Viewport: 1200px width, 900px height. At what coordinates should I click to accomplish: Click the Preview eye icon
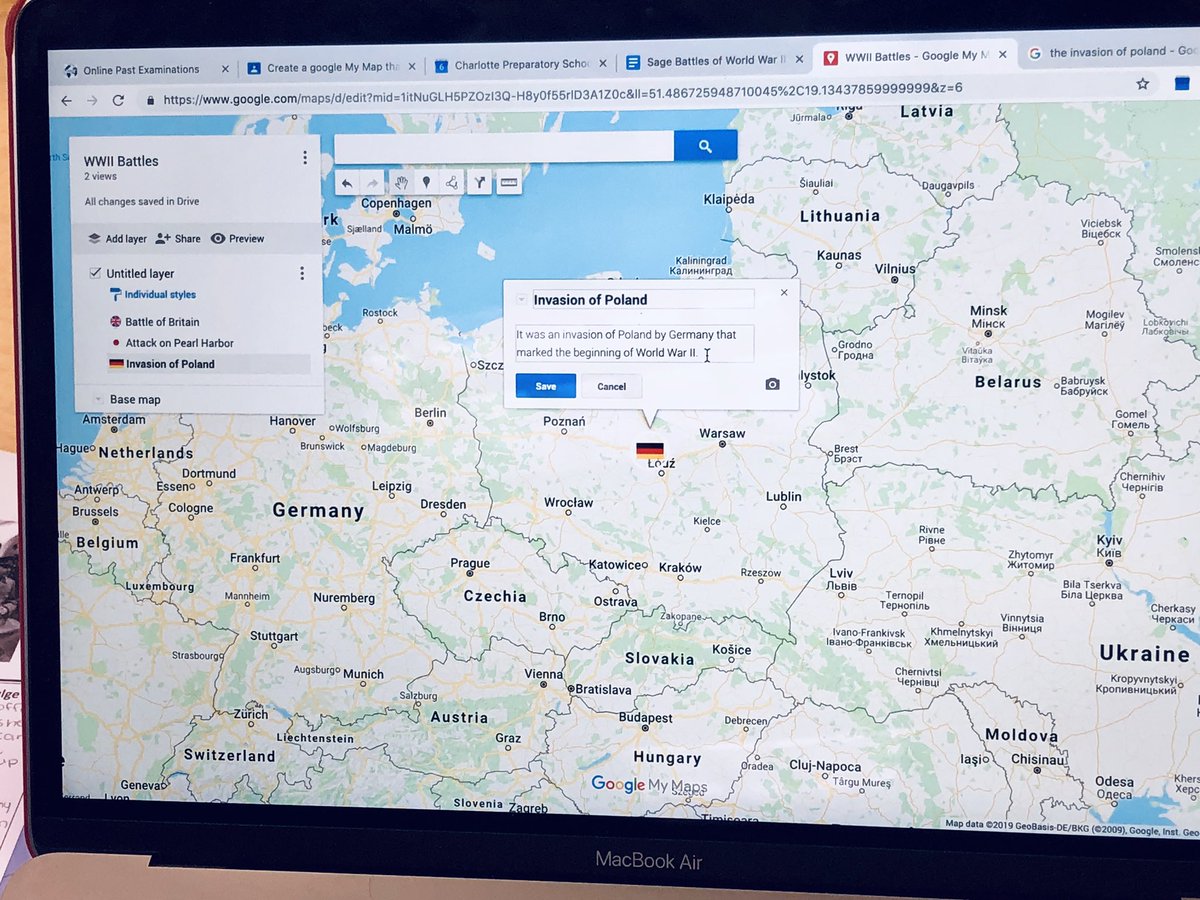218,239
